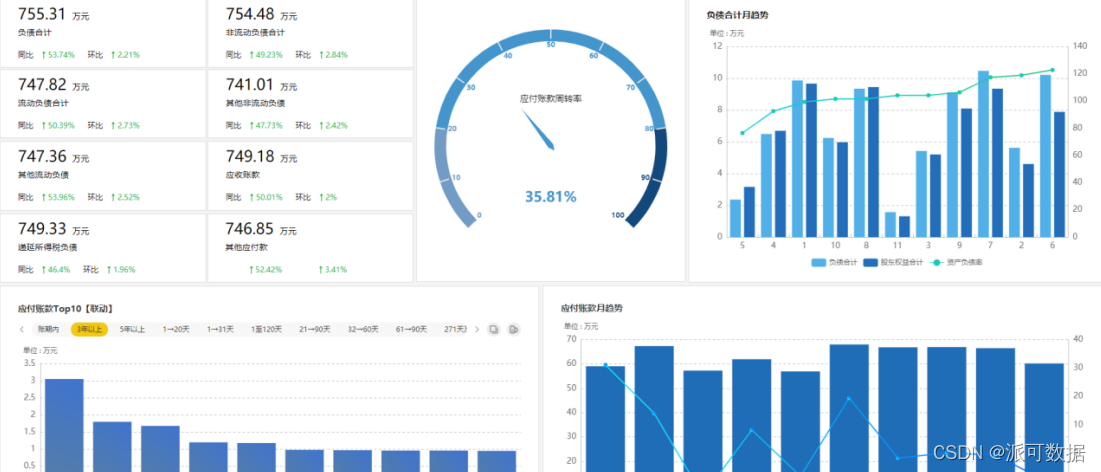Click the left arrow beside the 账期内 tab
1101x472 pixels.
coord(22,329)
